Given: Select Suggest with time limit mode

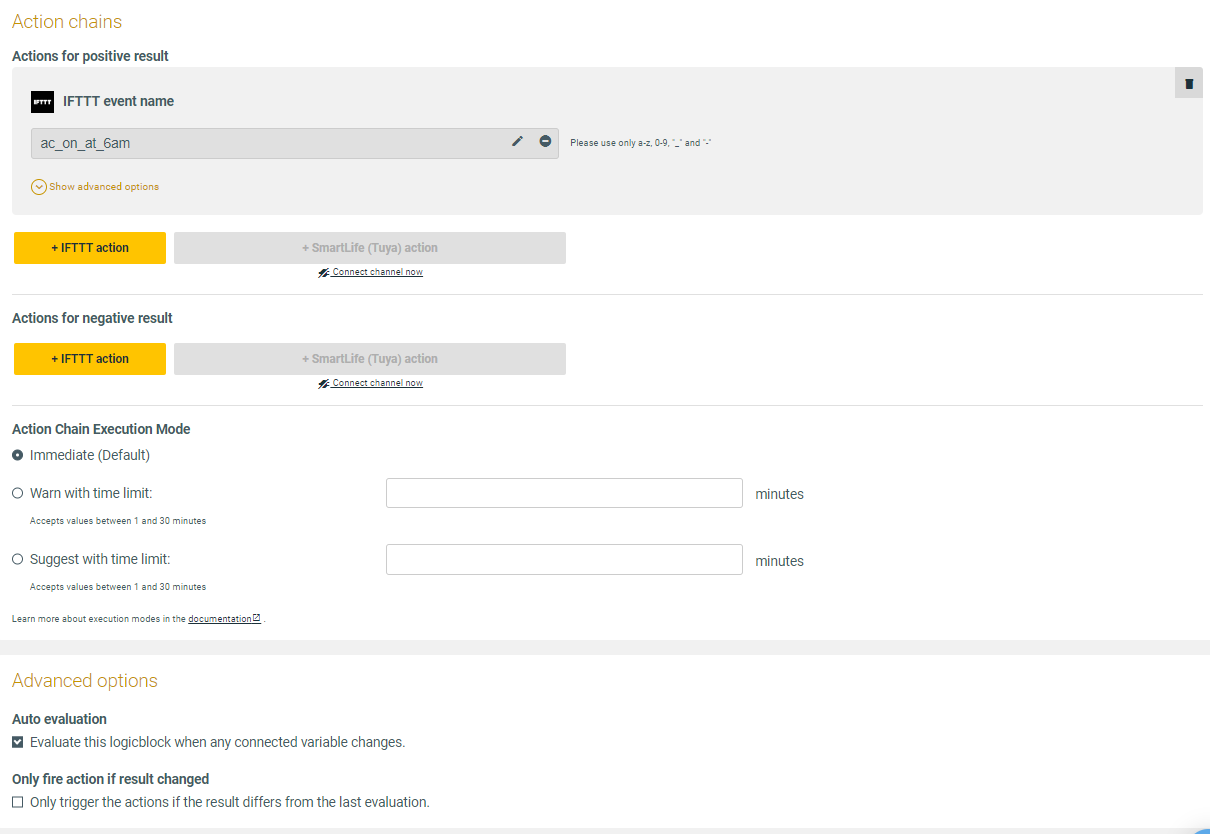Looking at the screenshot, I should click(18, 559).
